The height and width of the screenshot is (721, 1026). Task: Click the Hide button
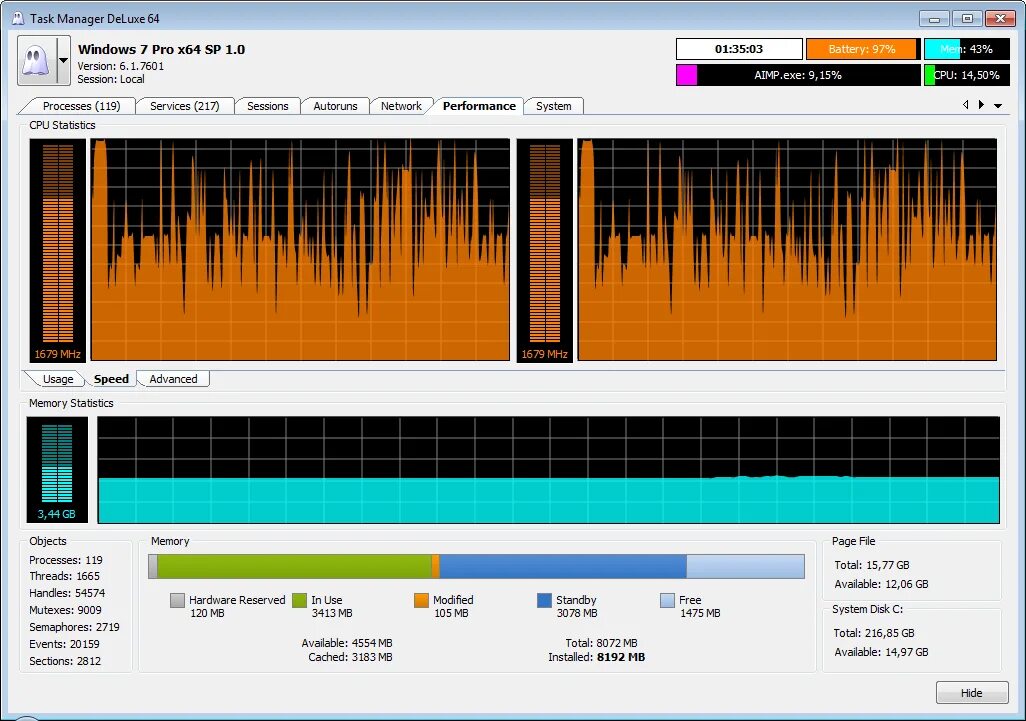[x=972, y=693]
